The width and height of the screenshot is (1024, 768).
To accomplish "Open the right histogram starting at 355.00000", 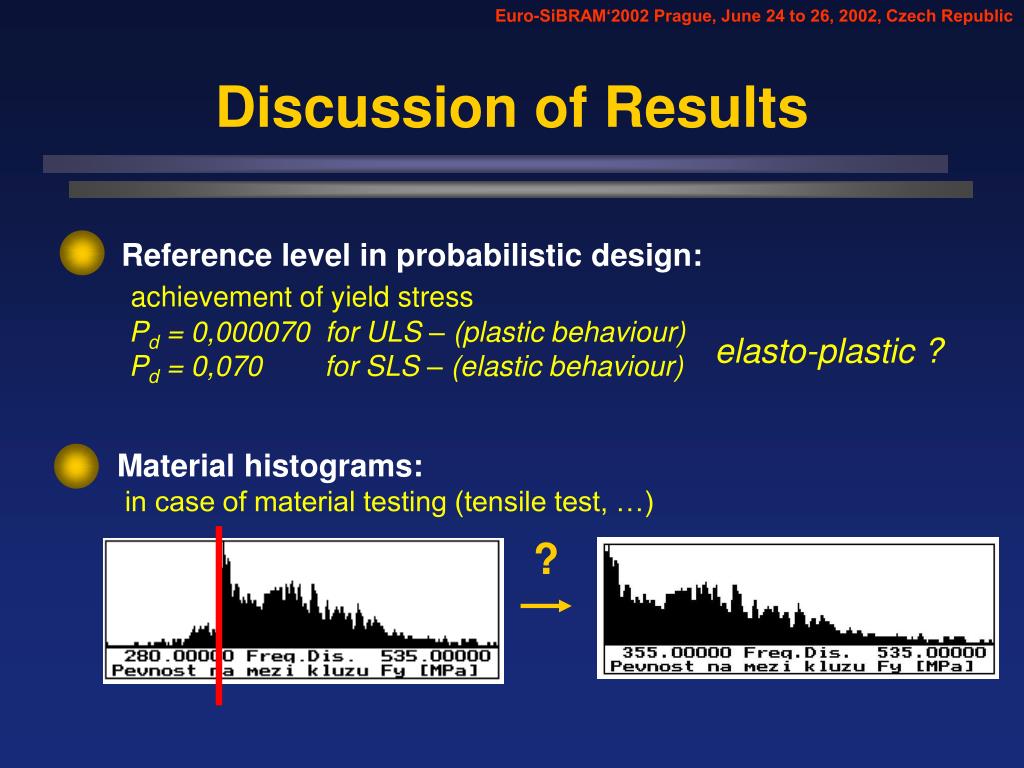I will [798, 608].
